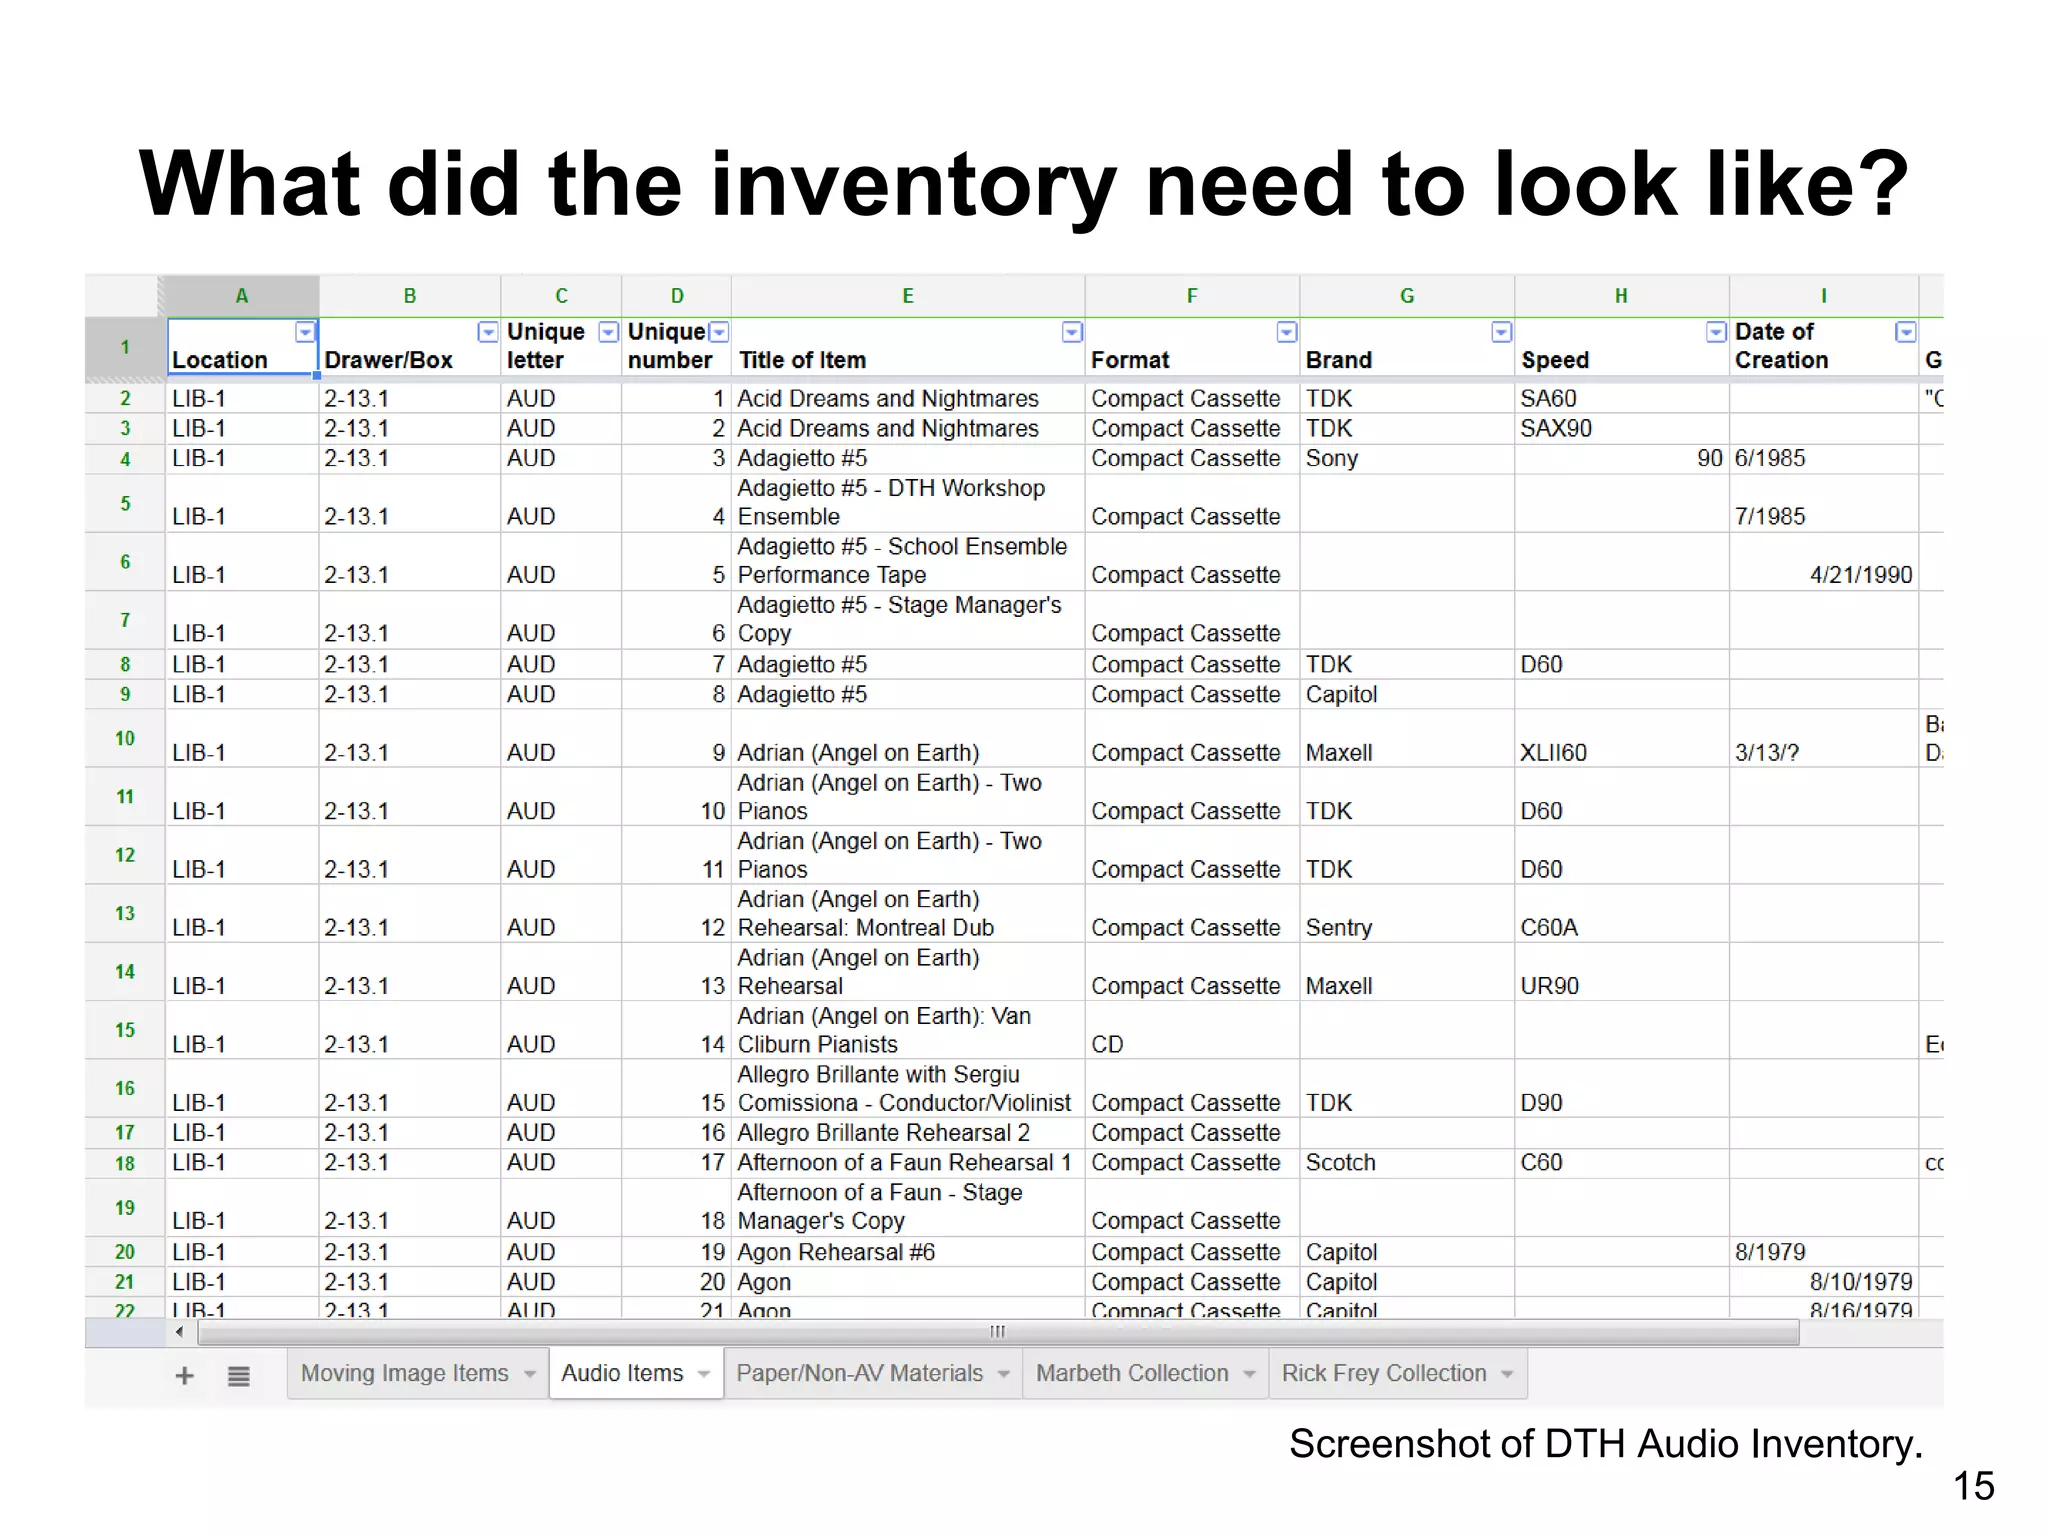This screenshot has width=2048, height=1536.
Task: Select column E header
Action: pos(908,296)
